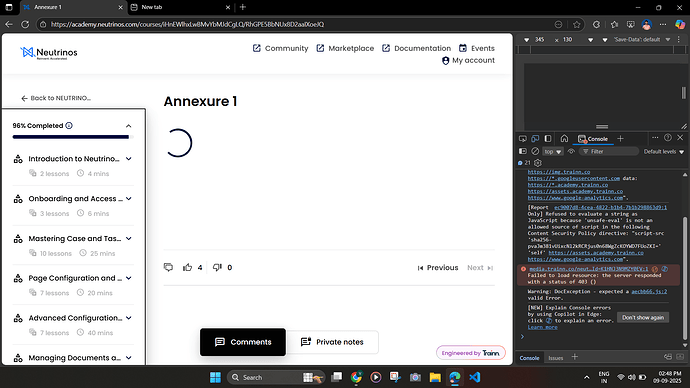Open the Documentation link
The height and width of the screenshot is (388, 690).
coord(416,48)
